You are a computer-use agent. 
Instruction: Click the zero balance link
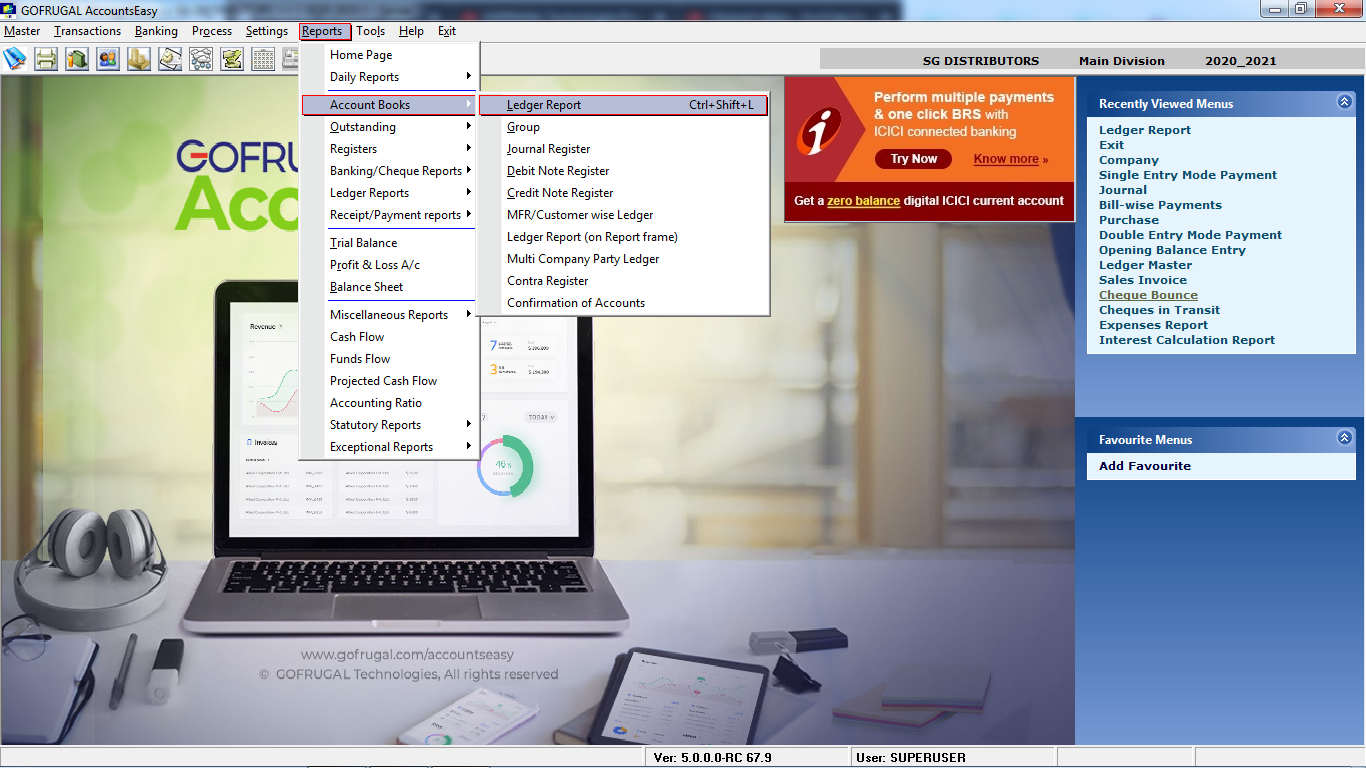coord(863,201)
